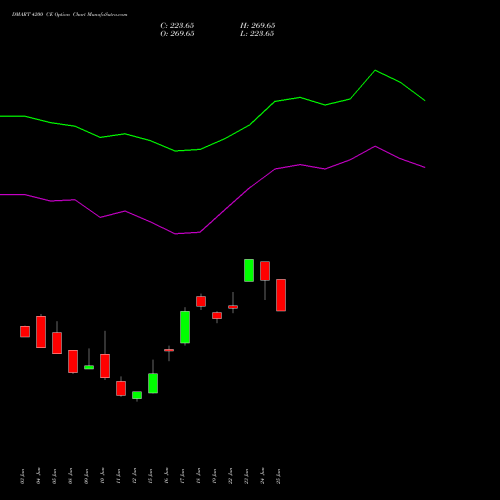Select the open value O: 269.65
This screenshot has height=500, width=500.
click(x=177, y=34)
